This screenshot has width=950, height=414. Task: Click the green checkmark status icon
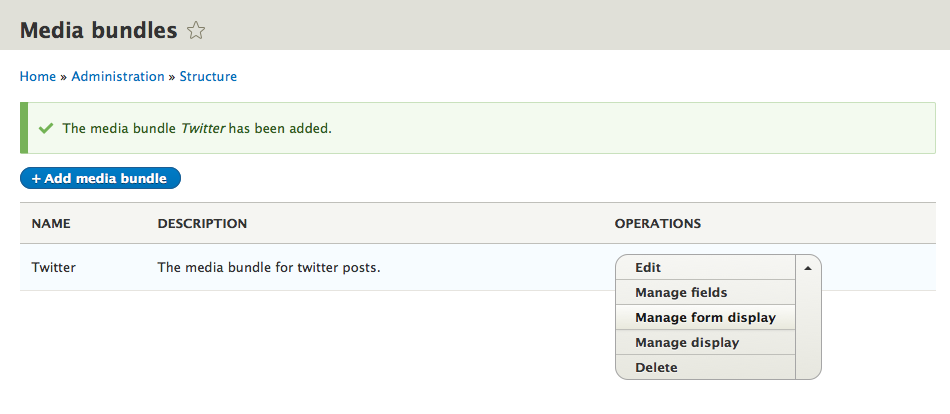tap(45, 129)
